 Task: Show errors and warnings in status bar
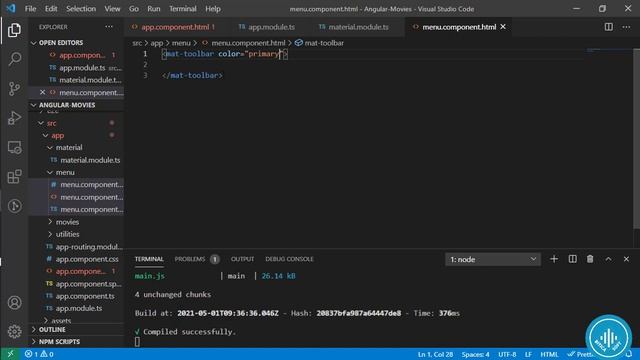(39, 354)
